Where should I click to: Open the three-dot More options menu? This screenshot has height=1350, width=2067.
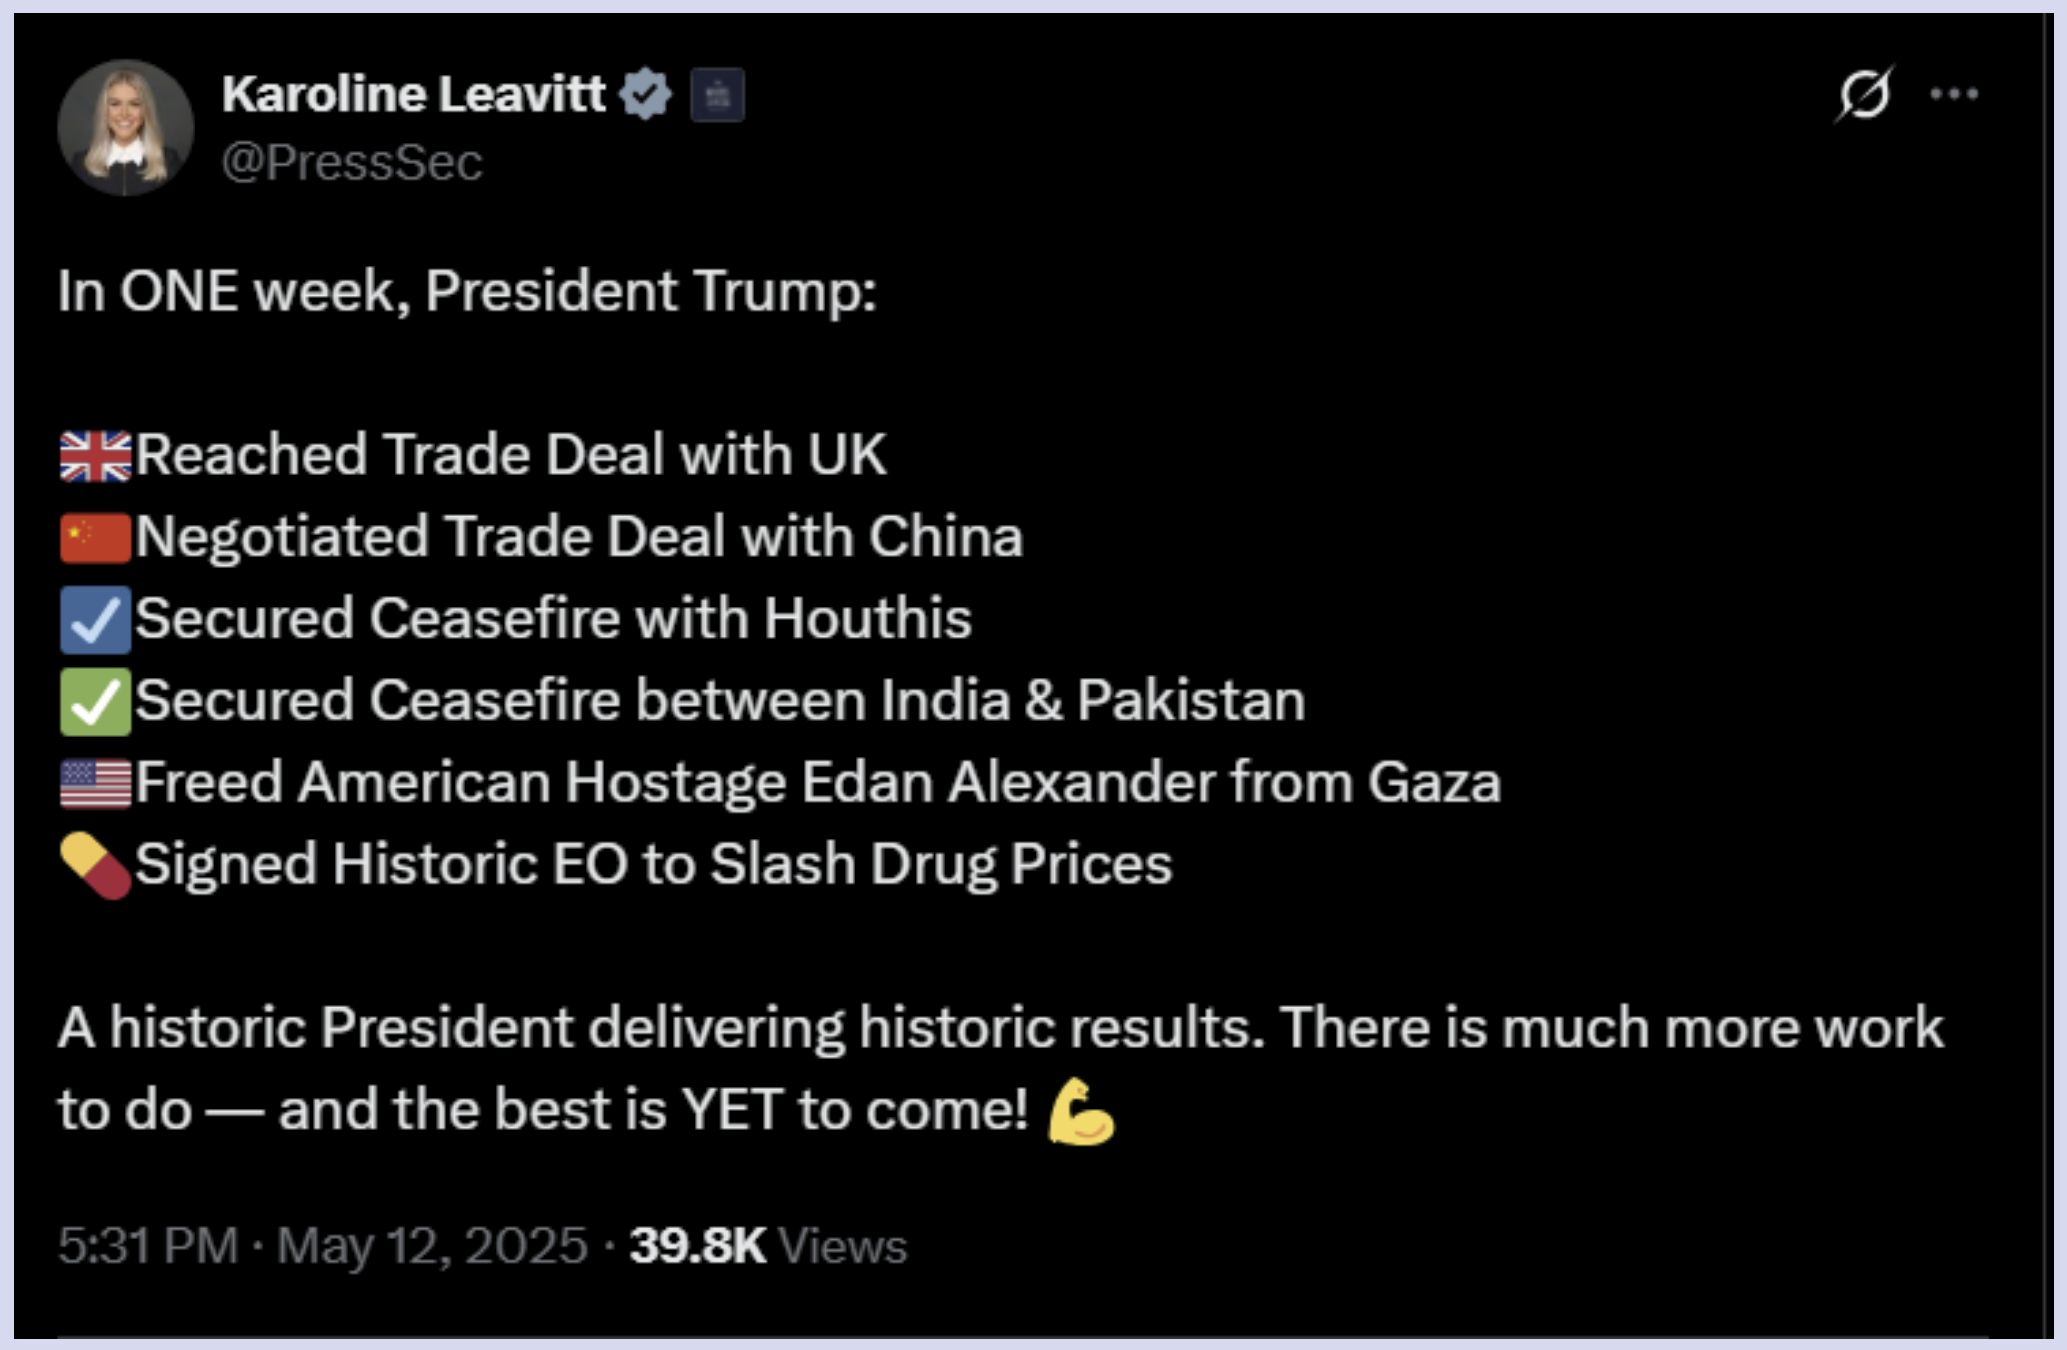1954,95
